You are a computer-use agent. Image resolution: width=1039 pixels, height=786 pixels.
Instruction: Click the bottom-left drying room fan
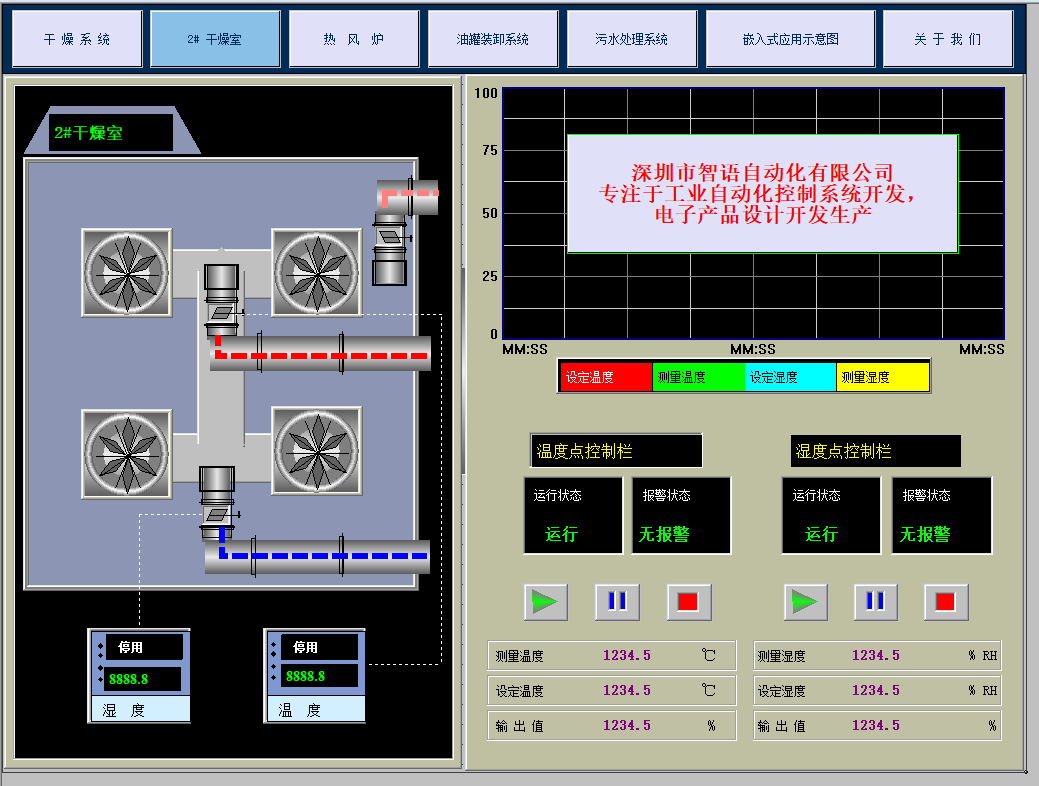[127, 454]
